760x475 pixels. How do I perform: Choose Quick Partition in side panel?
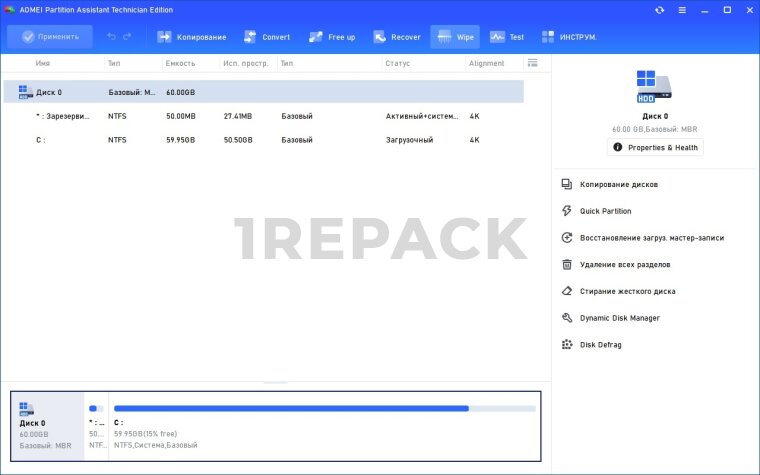point(605,211)
